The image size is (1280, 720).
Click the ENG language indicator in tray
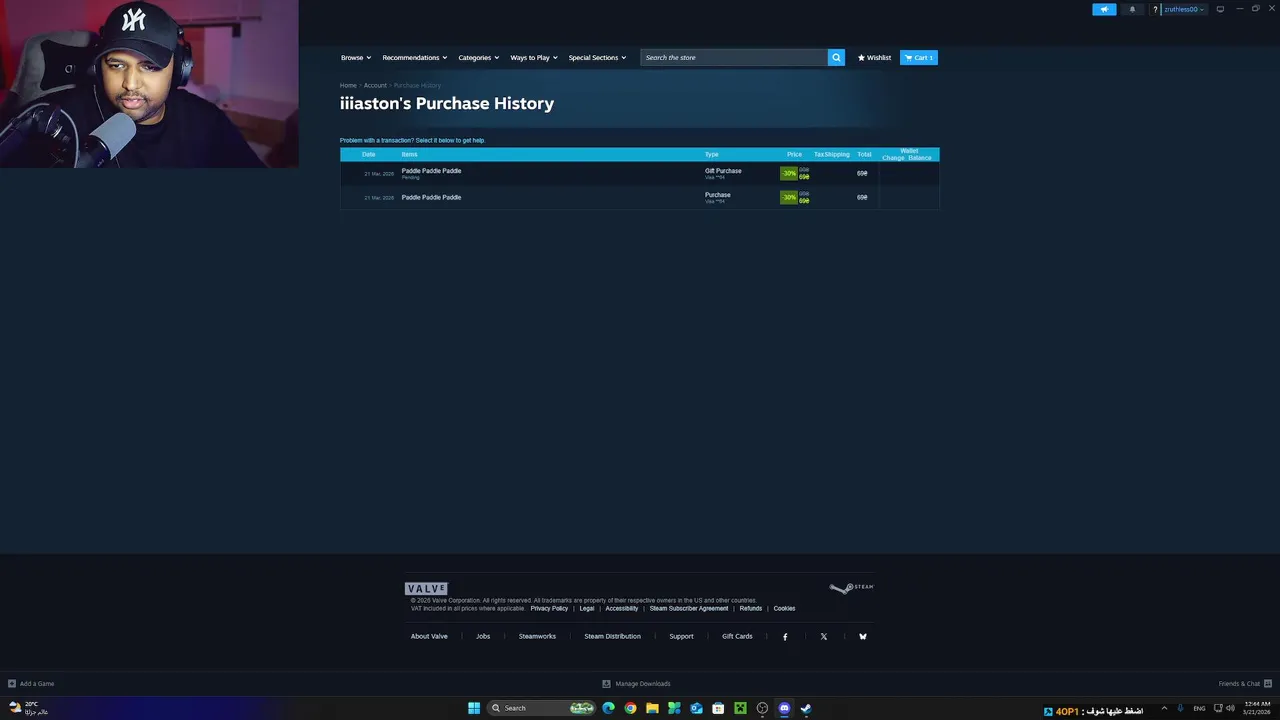tap(1199, 708)
